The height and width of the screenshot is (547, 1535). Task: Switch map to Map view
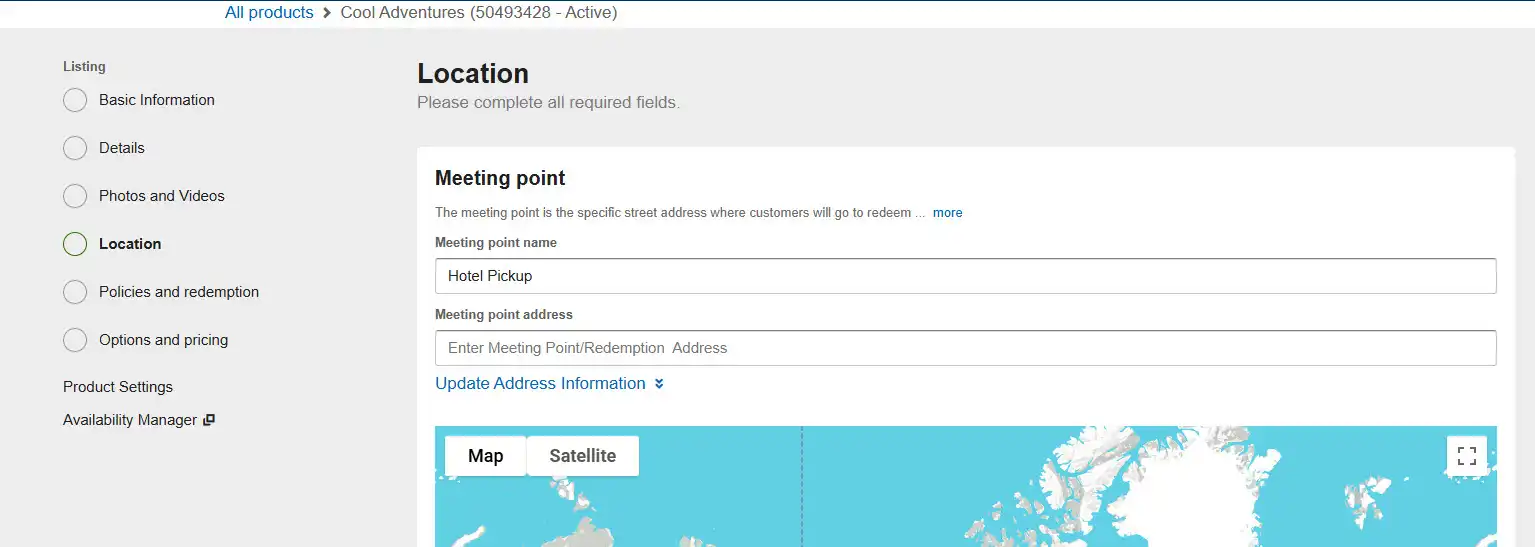pyautogui.click(x=485, y=456)
